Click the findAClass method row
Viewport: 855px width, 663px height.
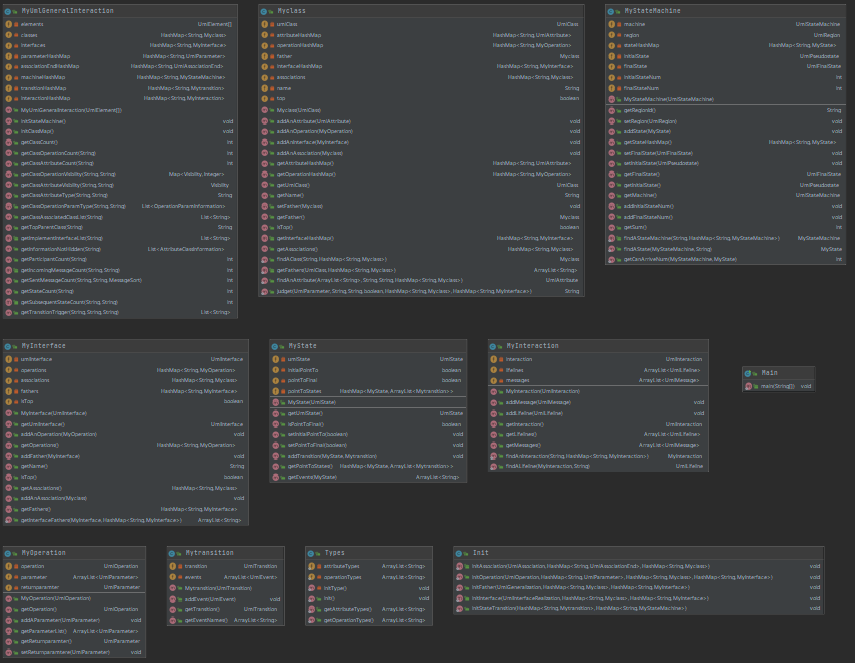point(421,260)
